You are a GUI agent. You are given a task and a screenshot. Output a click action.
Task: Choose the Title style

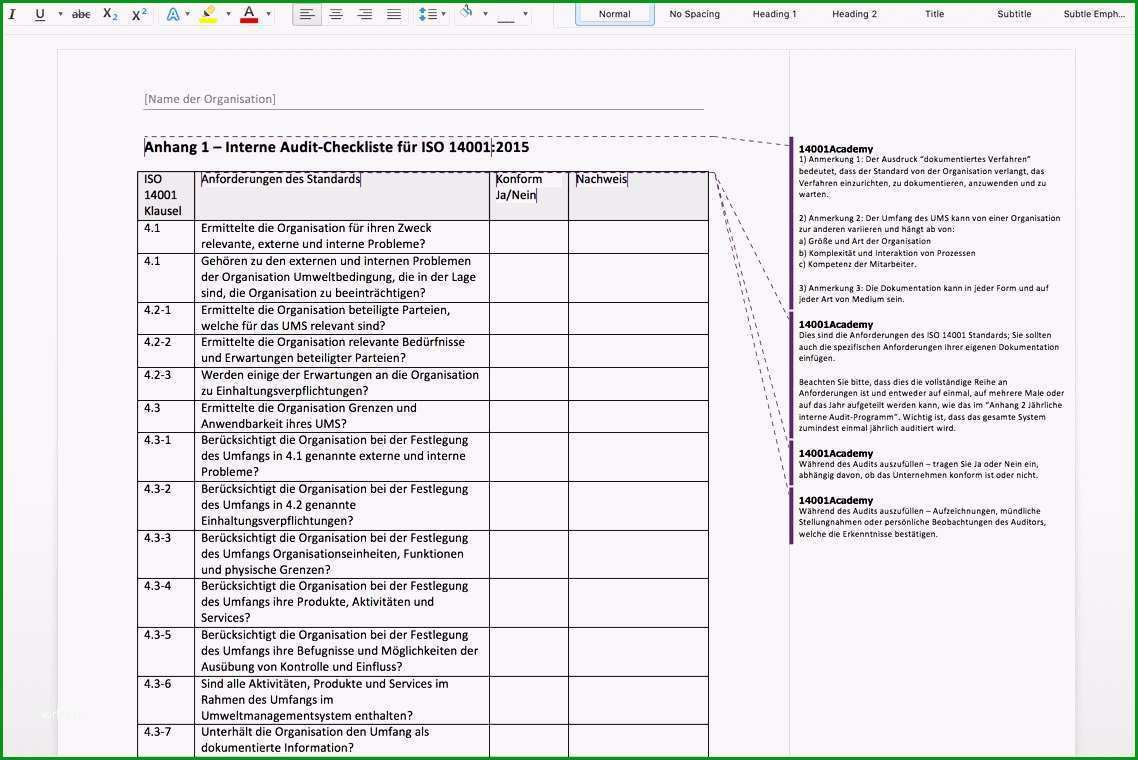tap(934, 14)
